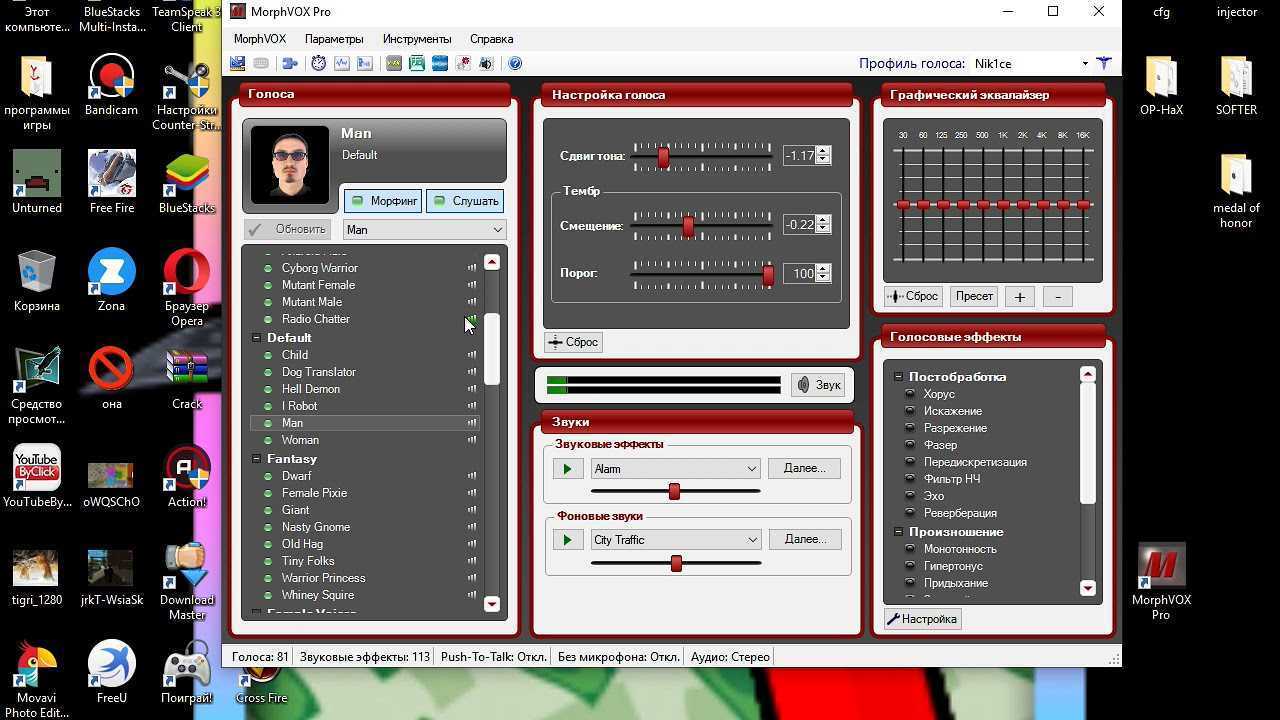Viewport: 1280px width, 720px height.
Task: Open the Man voice dropdown
Action: point(425,230)
